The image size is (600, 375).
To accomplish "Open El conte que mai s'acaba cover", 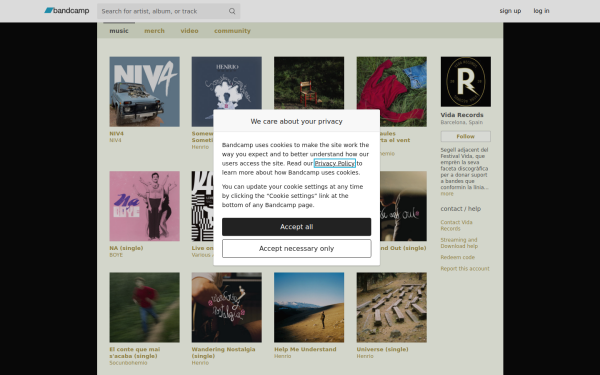I will [x=145, y=307].
